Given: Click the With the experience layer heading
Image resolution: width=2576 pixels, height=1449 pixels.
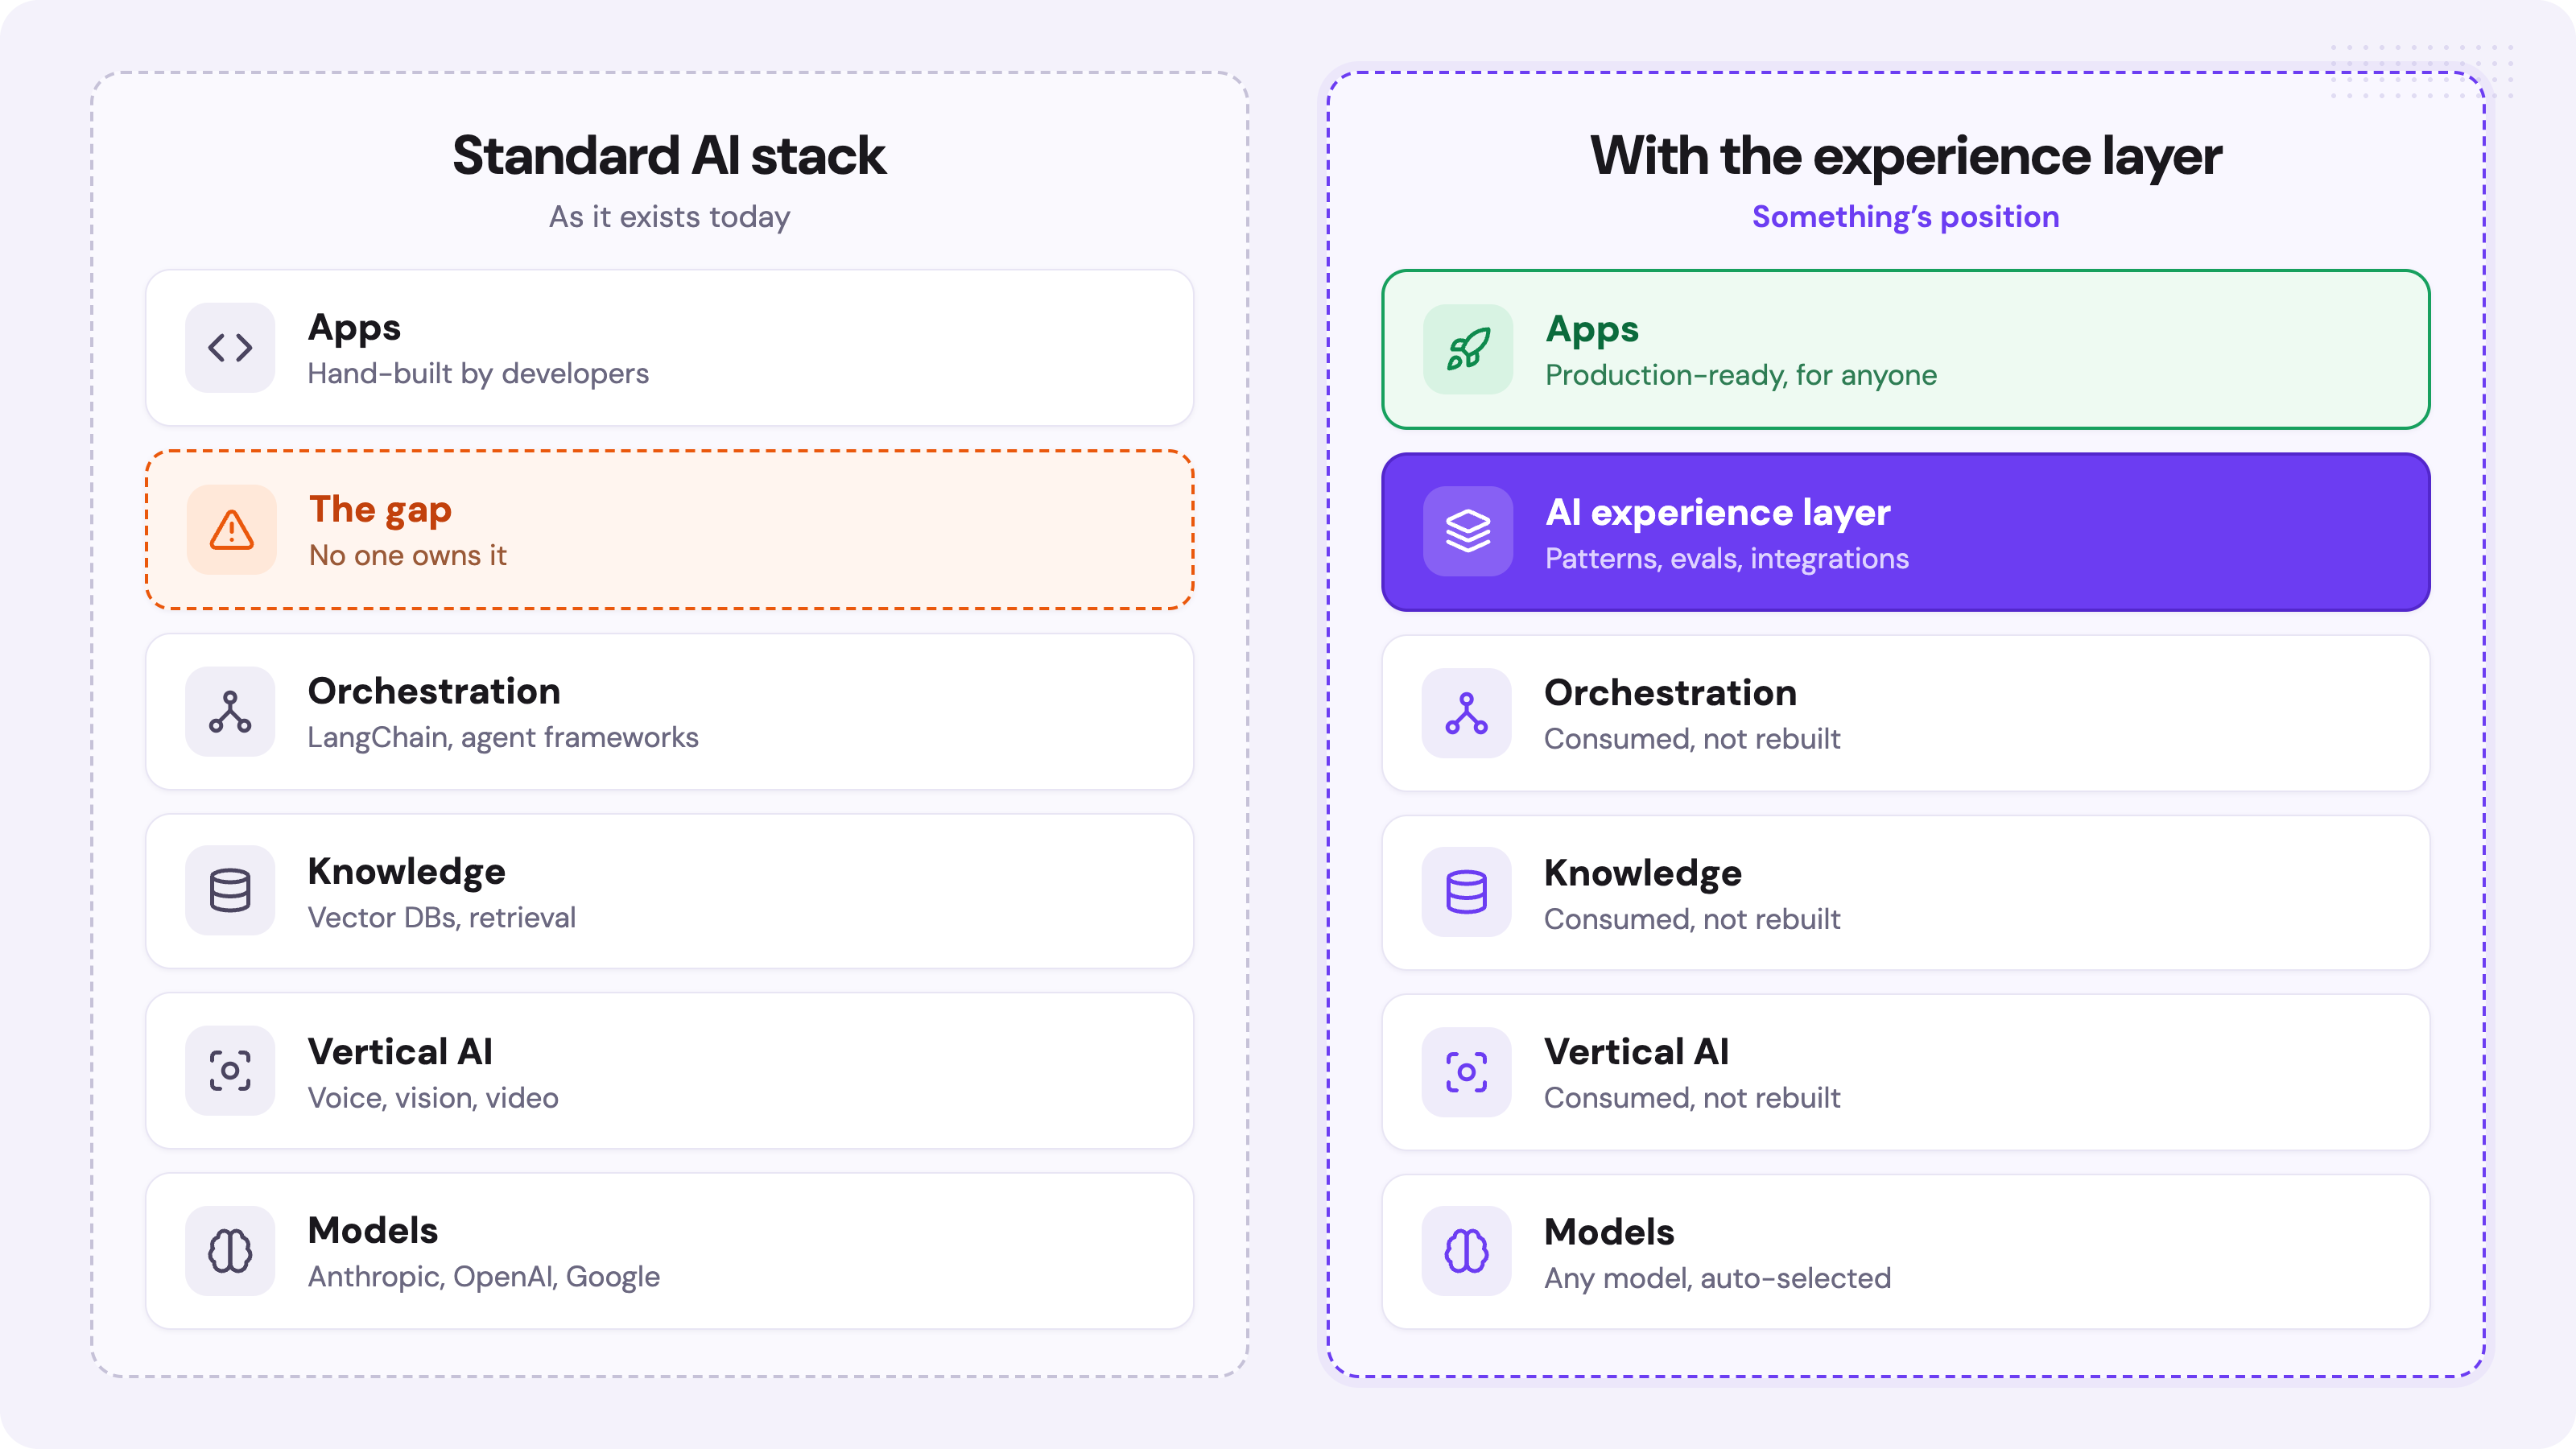Looking at the screenshot, I should click(x=1905, y=157).
